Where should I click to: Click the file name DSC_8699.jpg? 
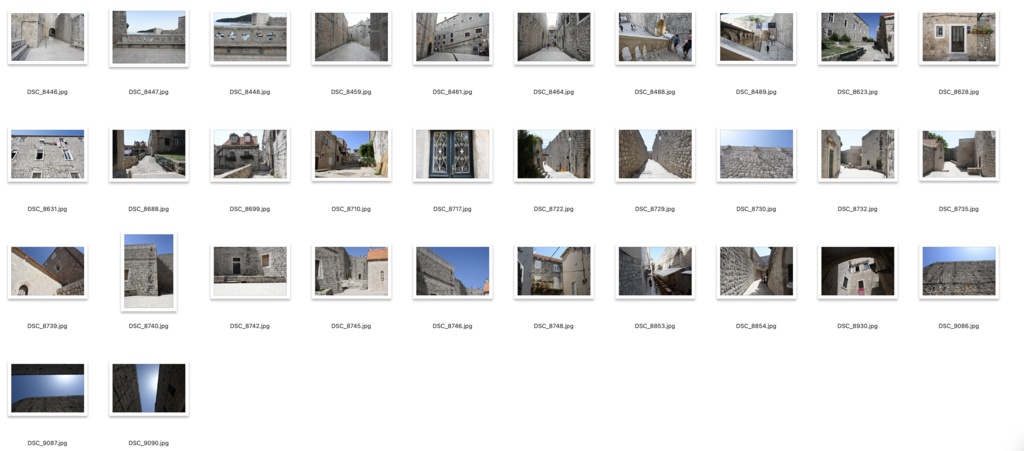click(249, 209)
